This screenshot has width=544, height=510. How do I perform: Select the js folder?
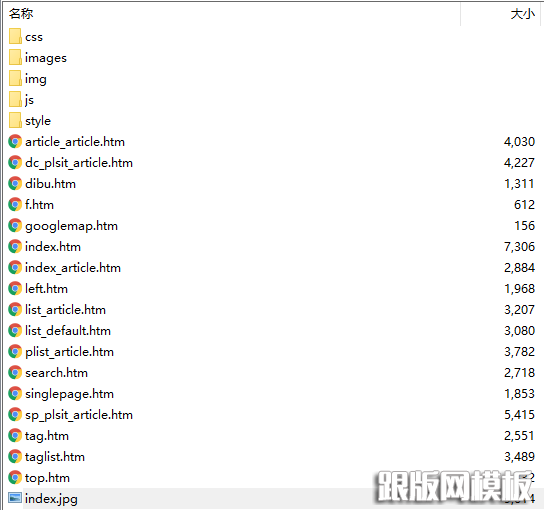coord(29,100)
